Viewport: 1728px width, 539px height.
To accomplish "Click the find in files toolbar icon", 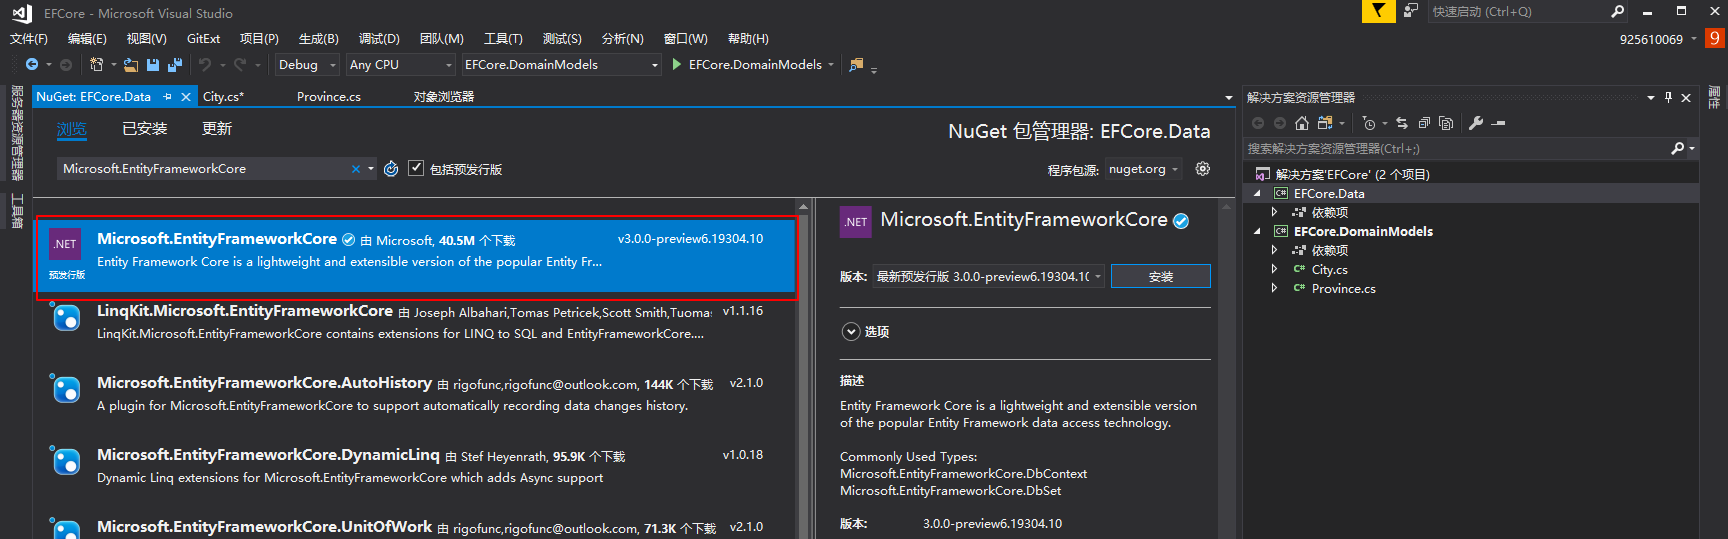I will point(856,65).
